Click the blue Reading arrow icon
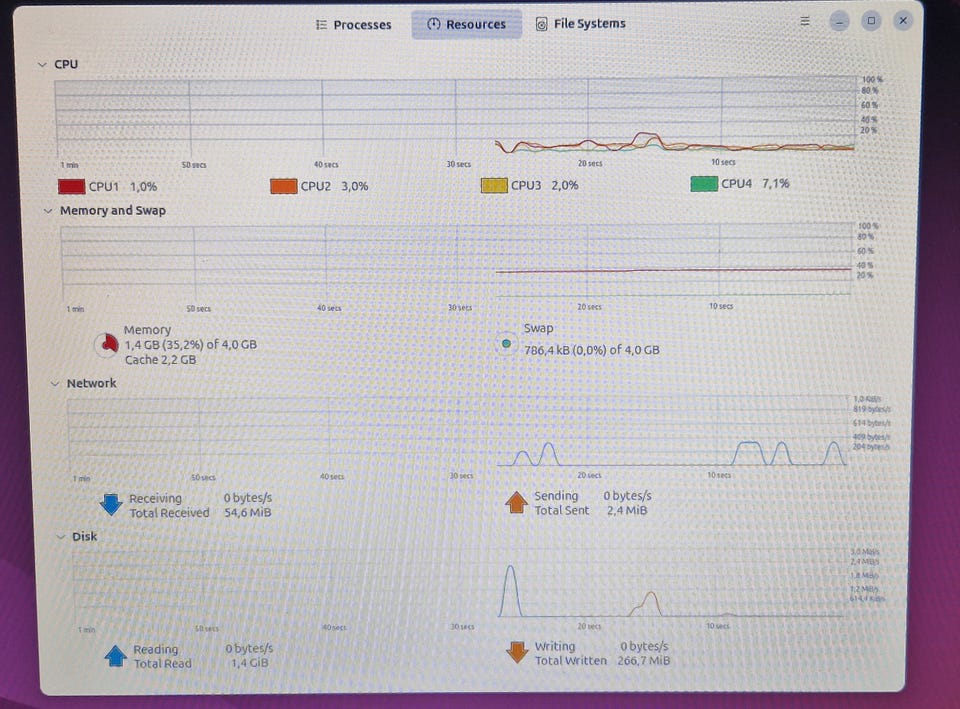The width and height of the screenshot is (960, 709). [116, 656]
